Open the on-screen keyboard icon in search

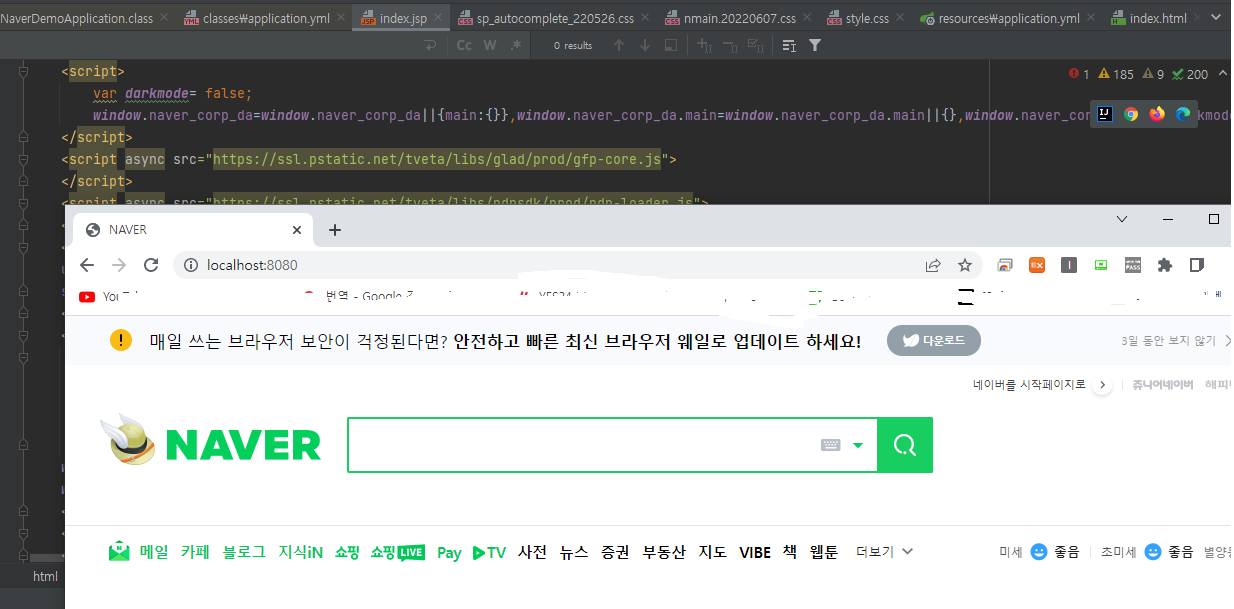click(x=831, y=445)
